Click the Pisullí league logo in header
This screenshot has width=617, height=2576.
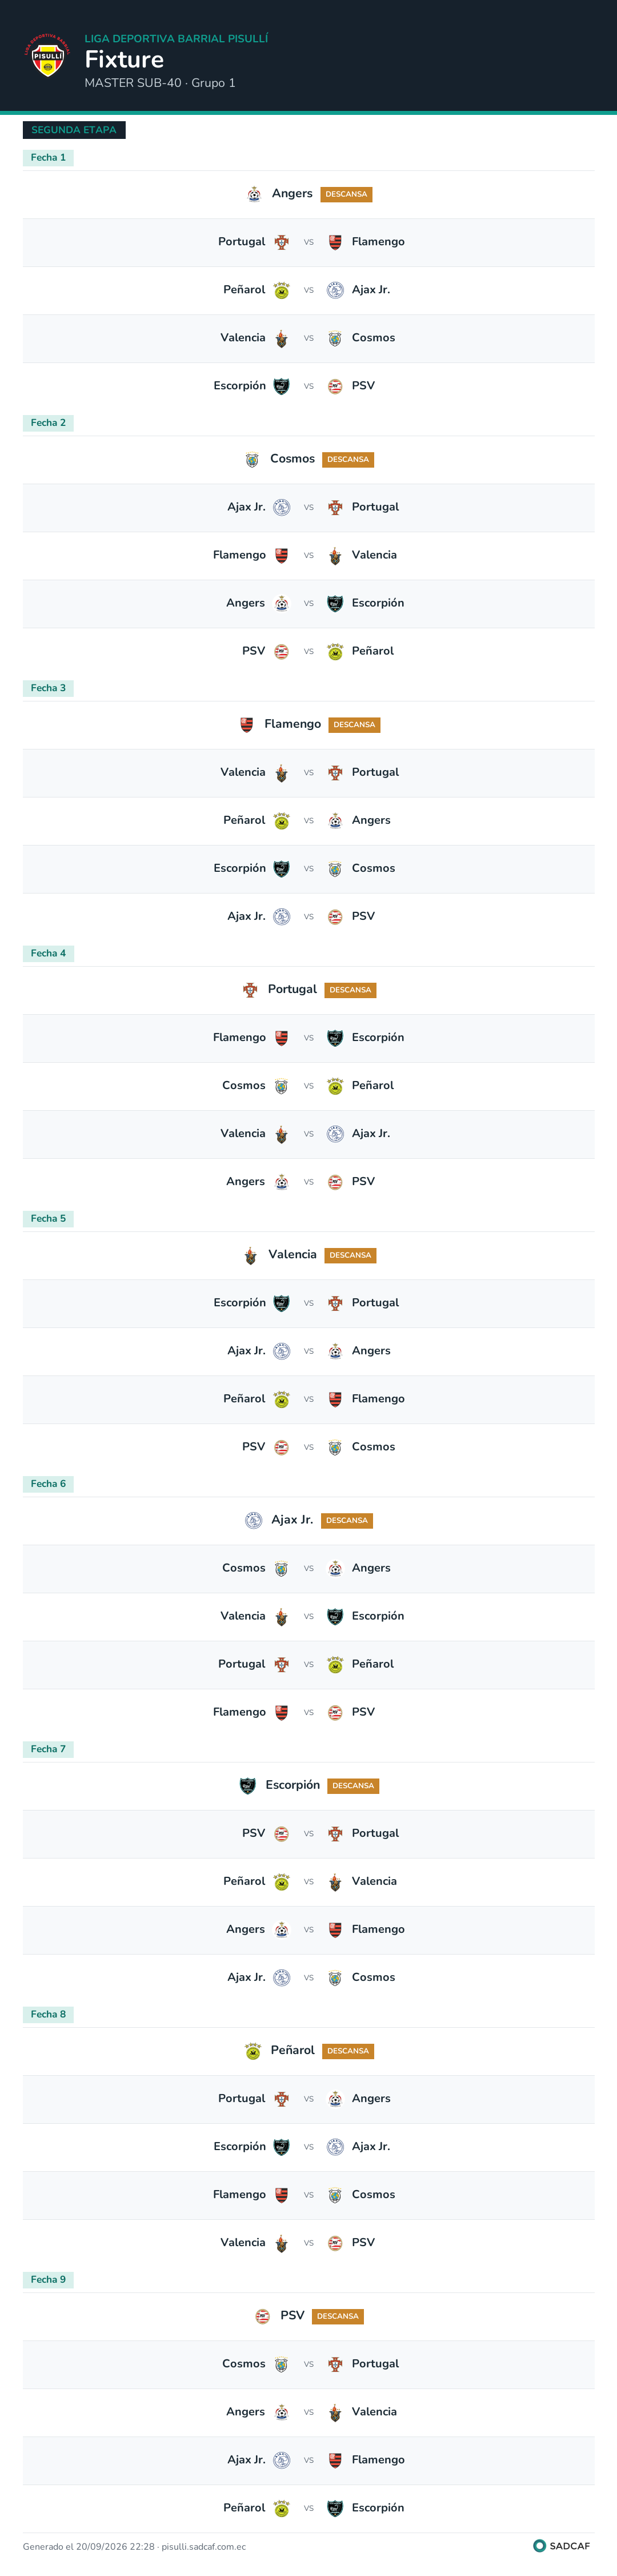[x=48, y=56]
